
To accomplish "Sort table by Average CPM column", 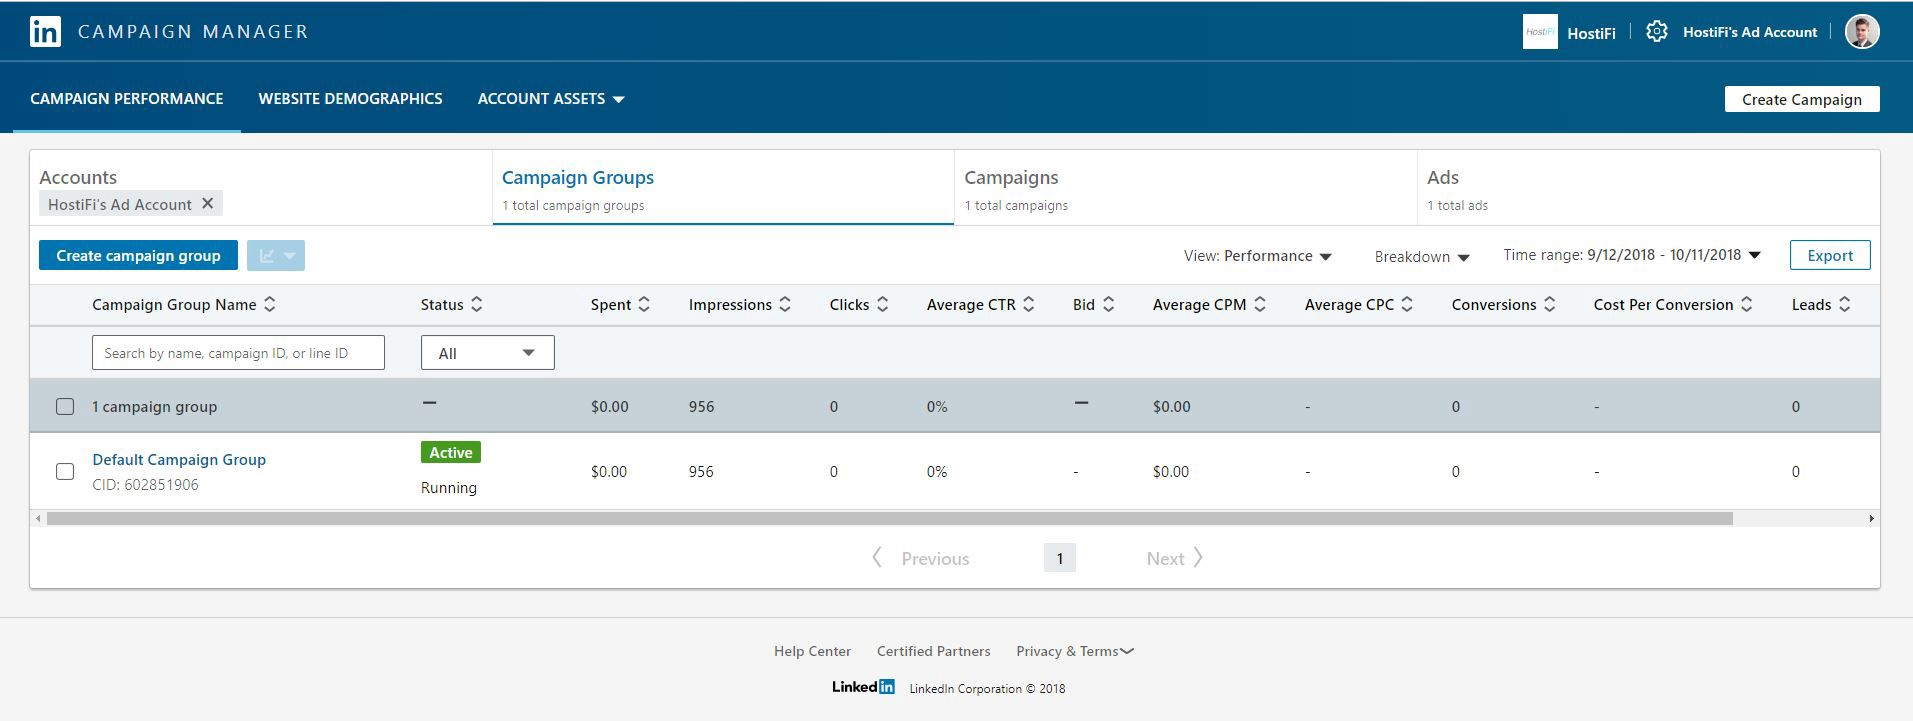I will click(1260, 304).
